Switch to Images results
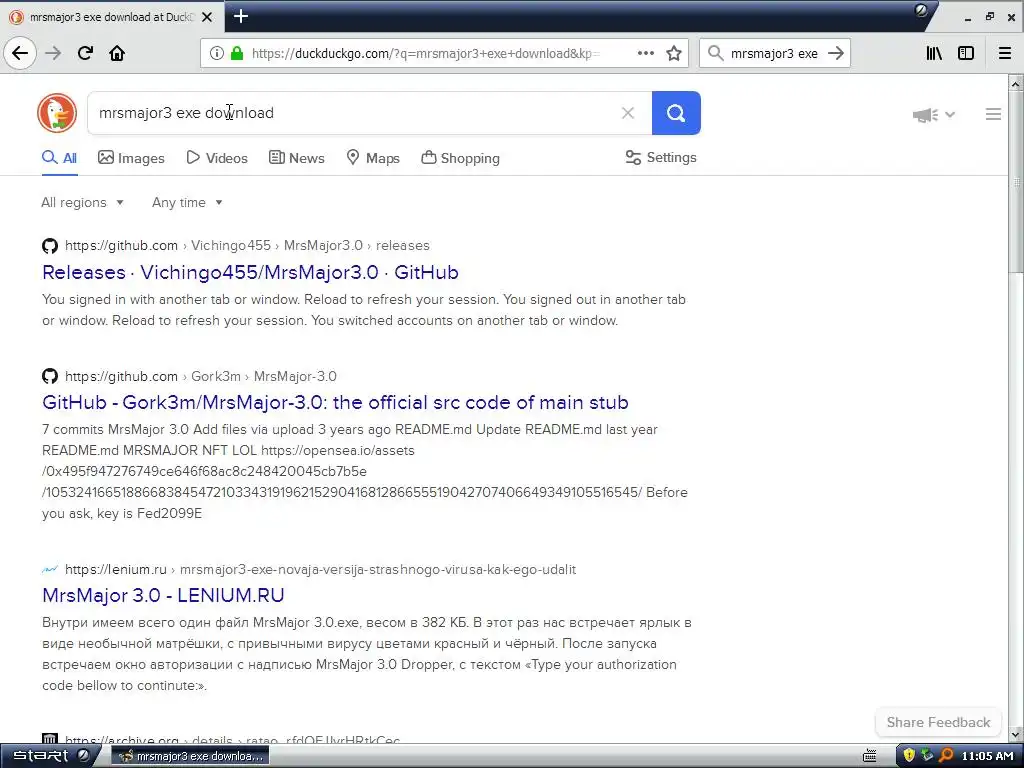1024x768 pixels. click(x=131, y=158)
